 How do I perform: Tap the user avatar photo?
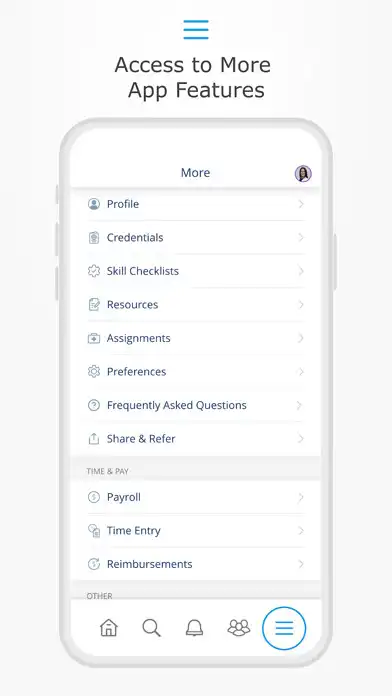coord(303,174)
